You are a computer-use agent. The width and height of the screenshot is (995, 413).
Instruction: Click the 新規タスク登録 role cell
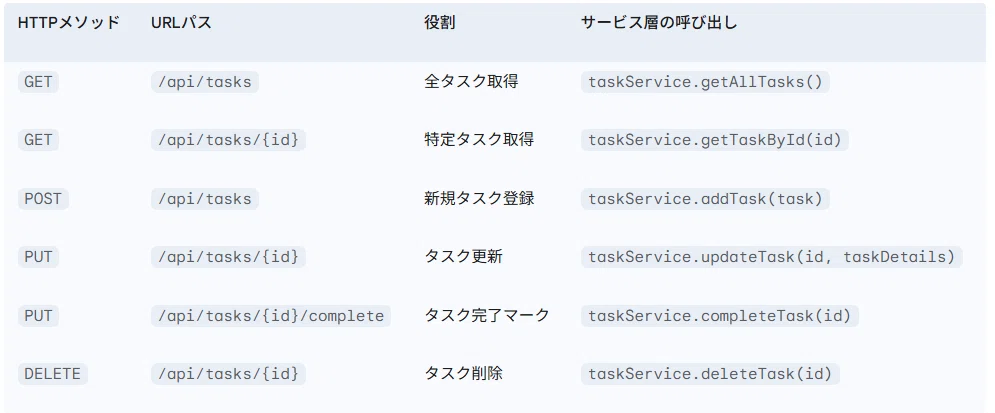point(478,199)
